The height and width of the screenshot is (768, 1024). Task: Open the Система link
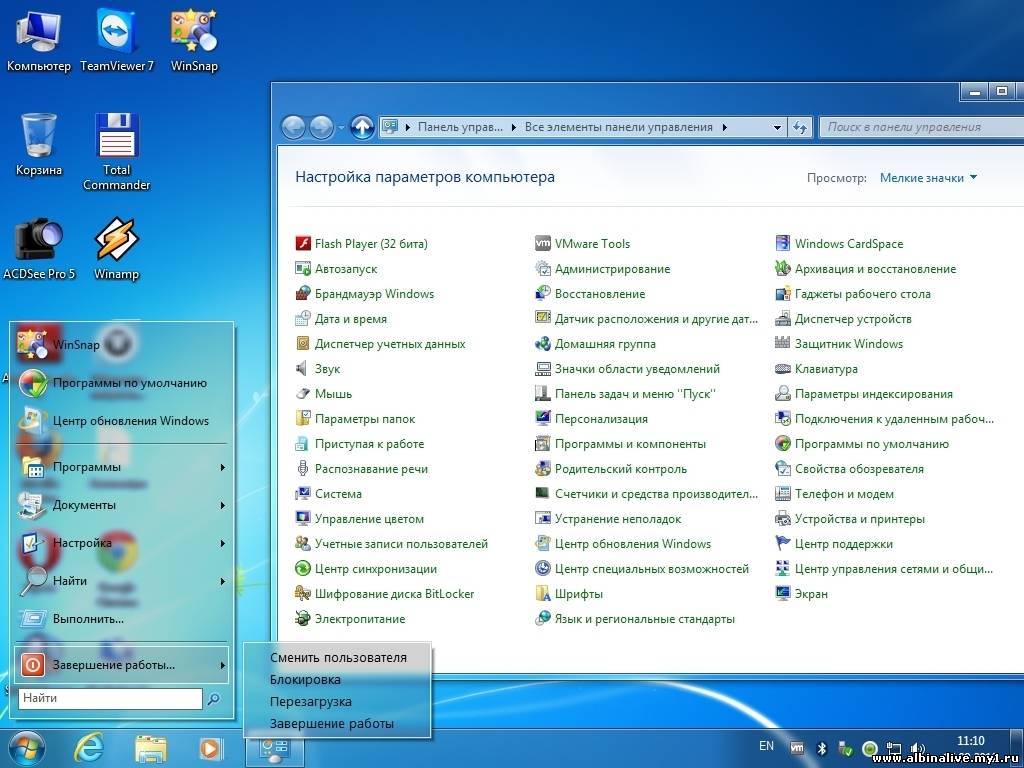click(338, 494)
